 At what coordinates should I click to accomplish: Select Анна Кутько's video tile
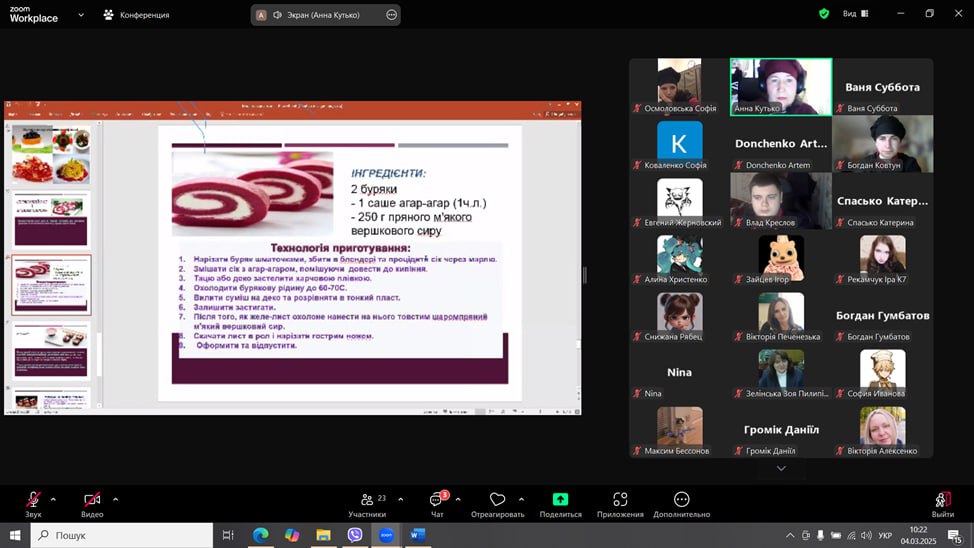pyautogui.click(x=781, y=87)
